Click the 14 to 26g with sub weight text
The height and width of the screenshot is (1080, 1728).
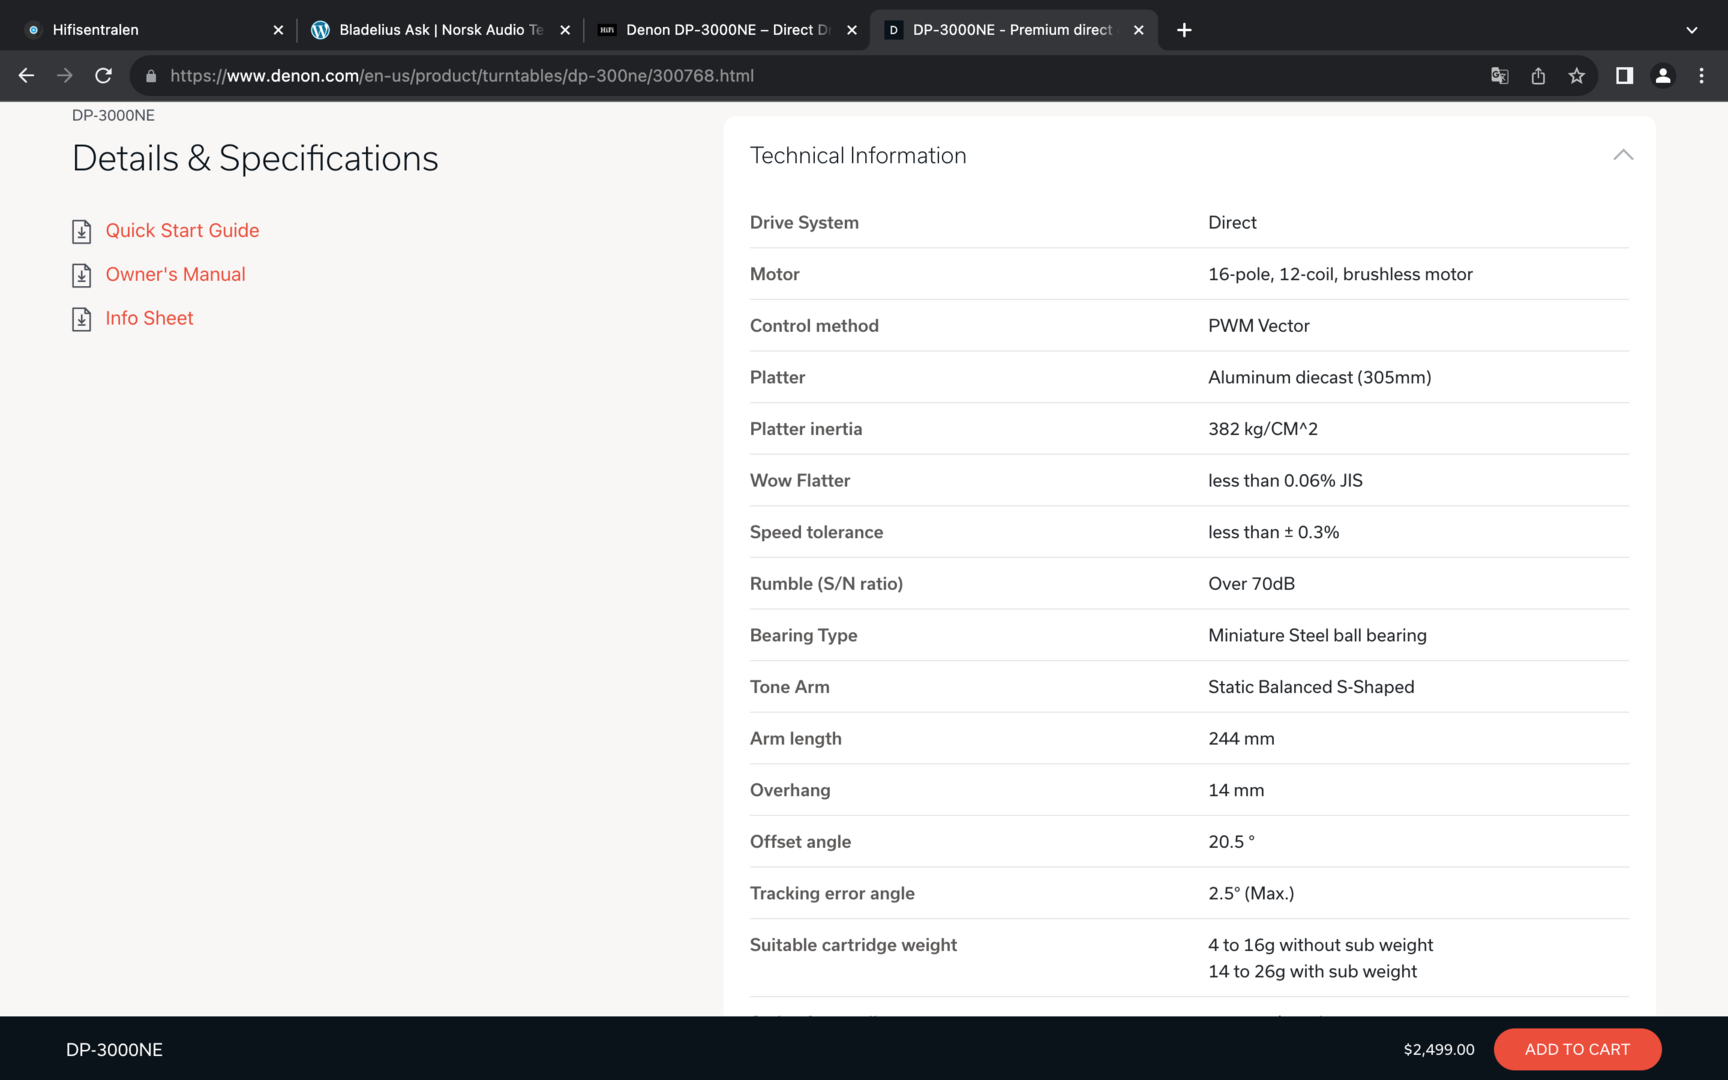(1312, 972)
